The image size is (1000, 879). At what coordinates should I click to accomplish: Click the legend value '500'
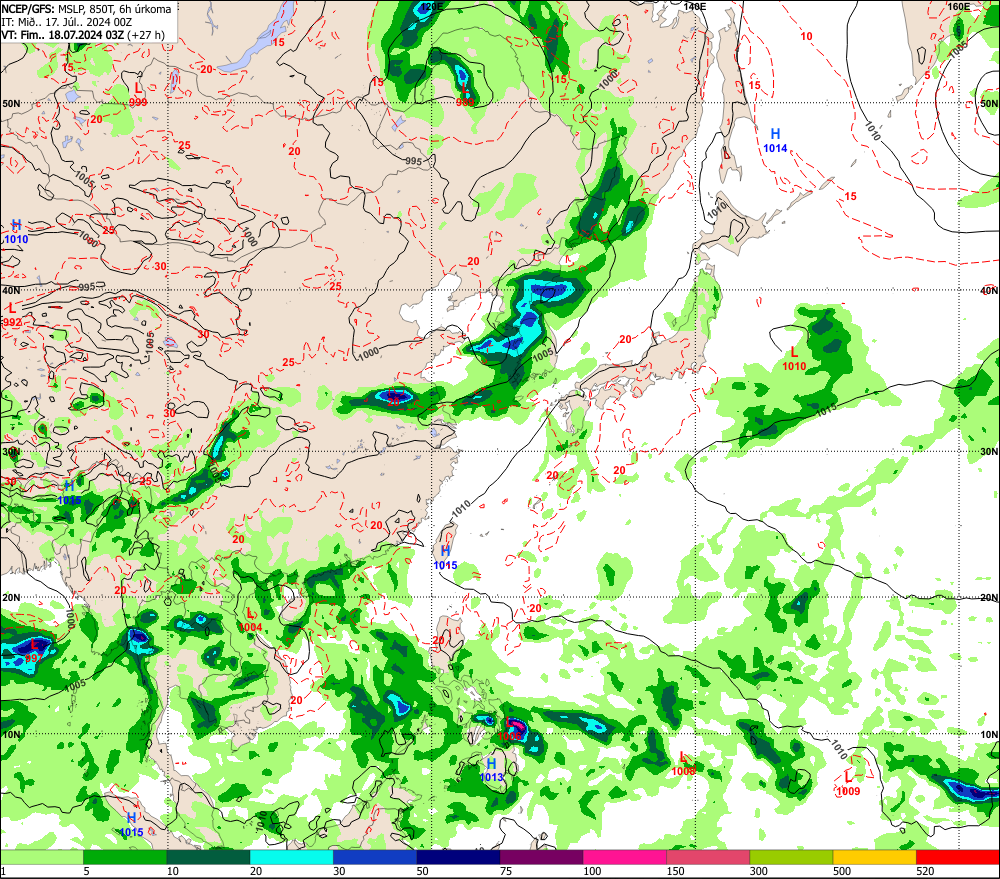click(x=842, y=871)
